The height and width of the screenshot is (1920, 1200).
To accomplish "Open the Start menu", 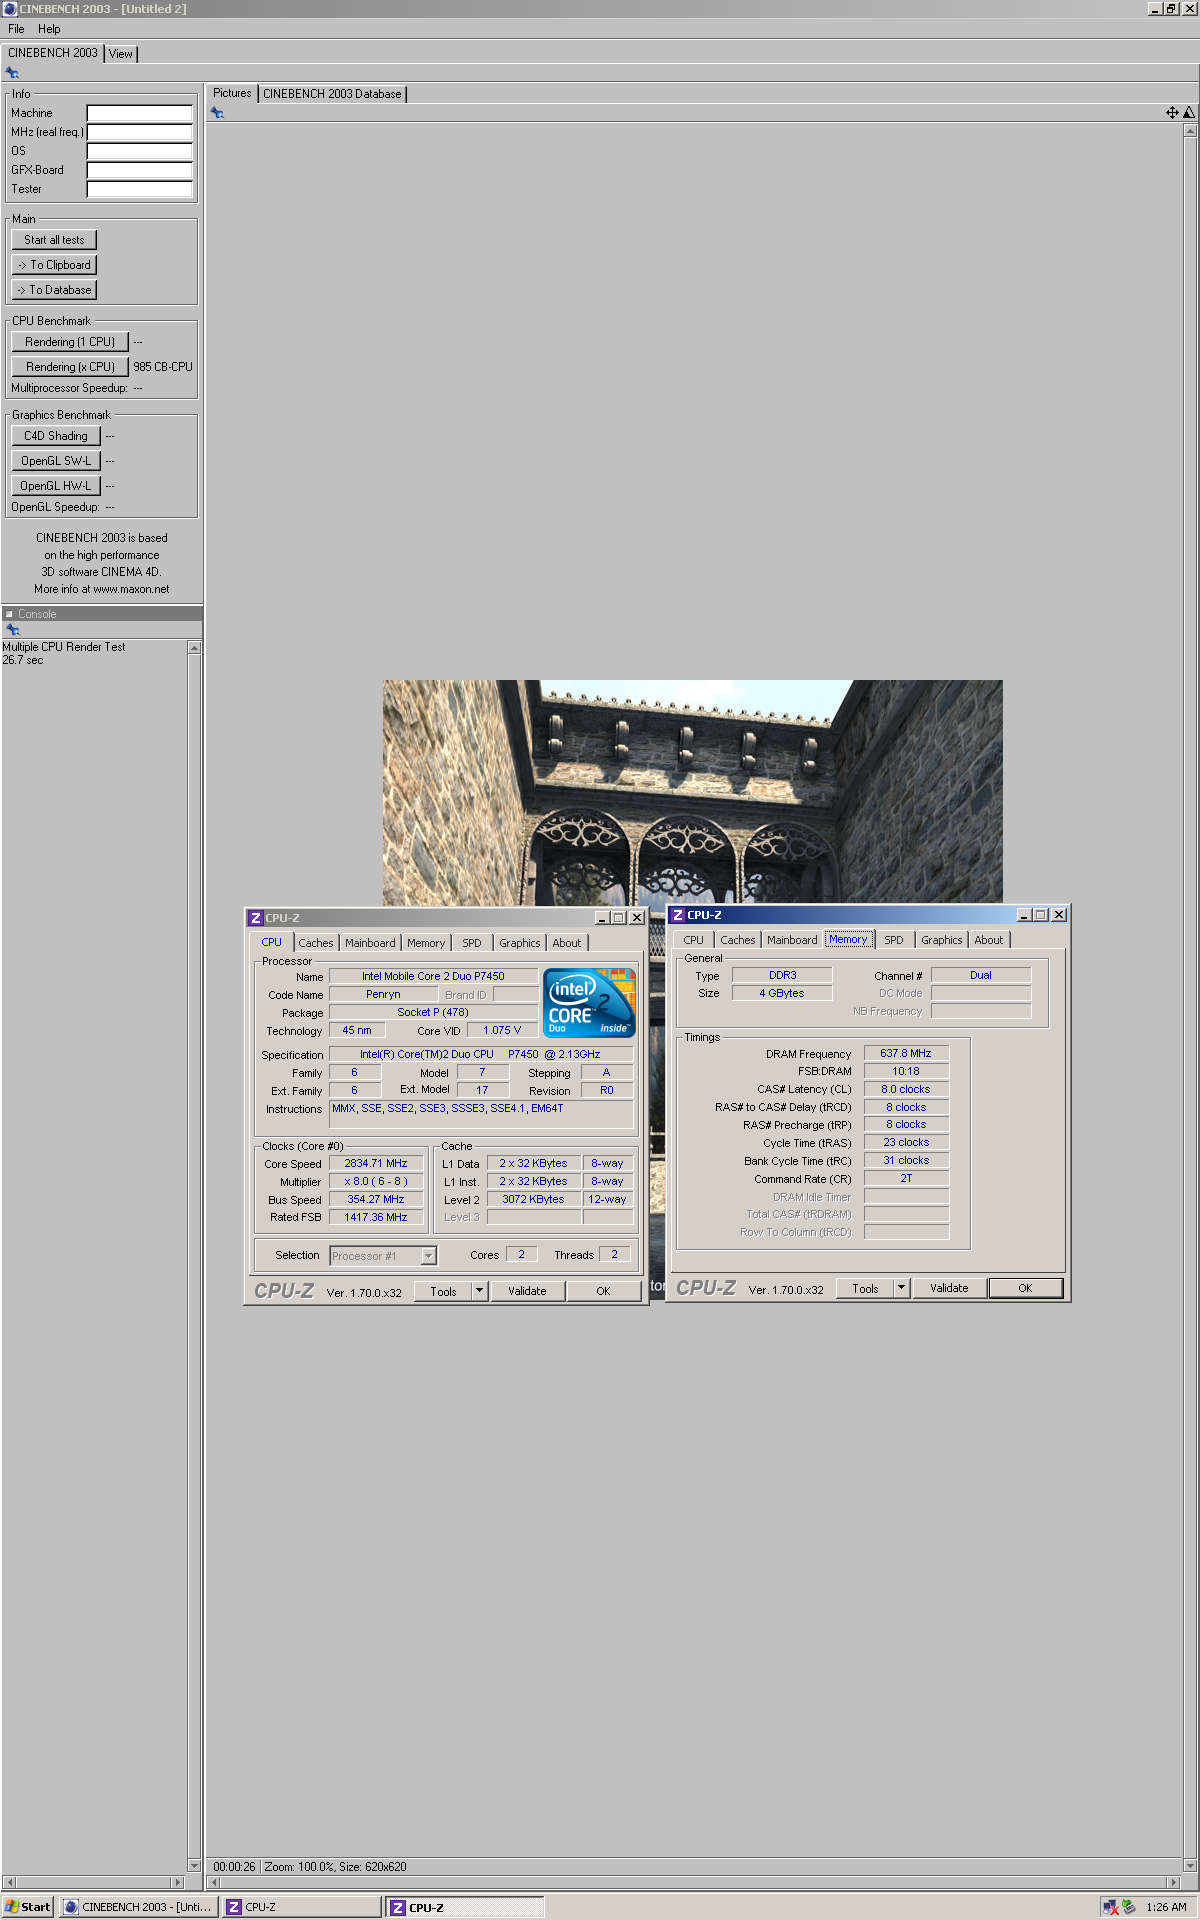I will click(27, 1907).
